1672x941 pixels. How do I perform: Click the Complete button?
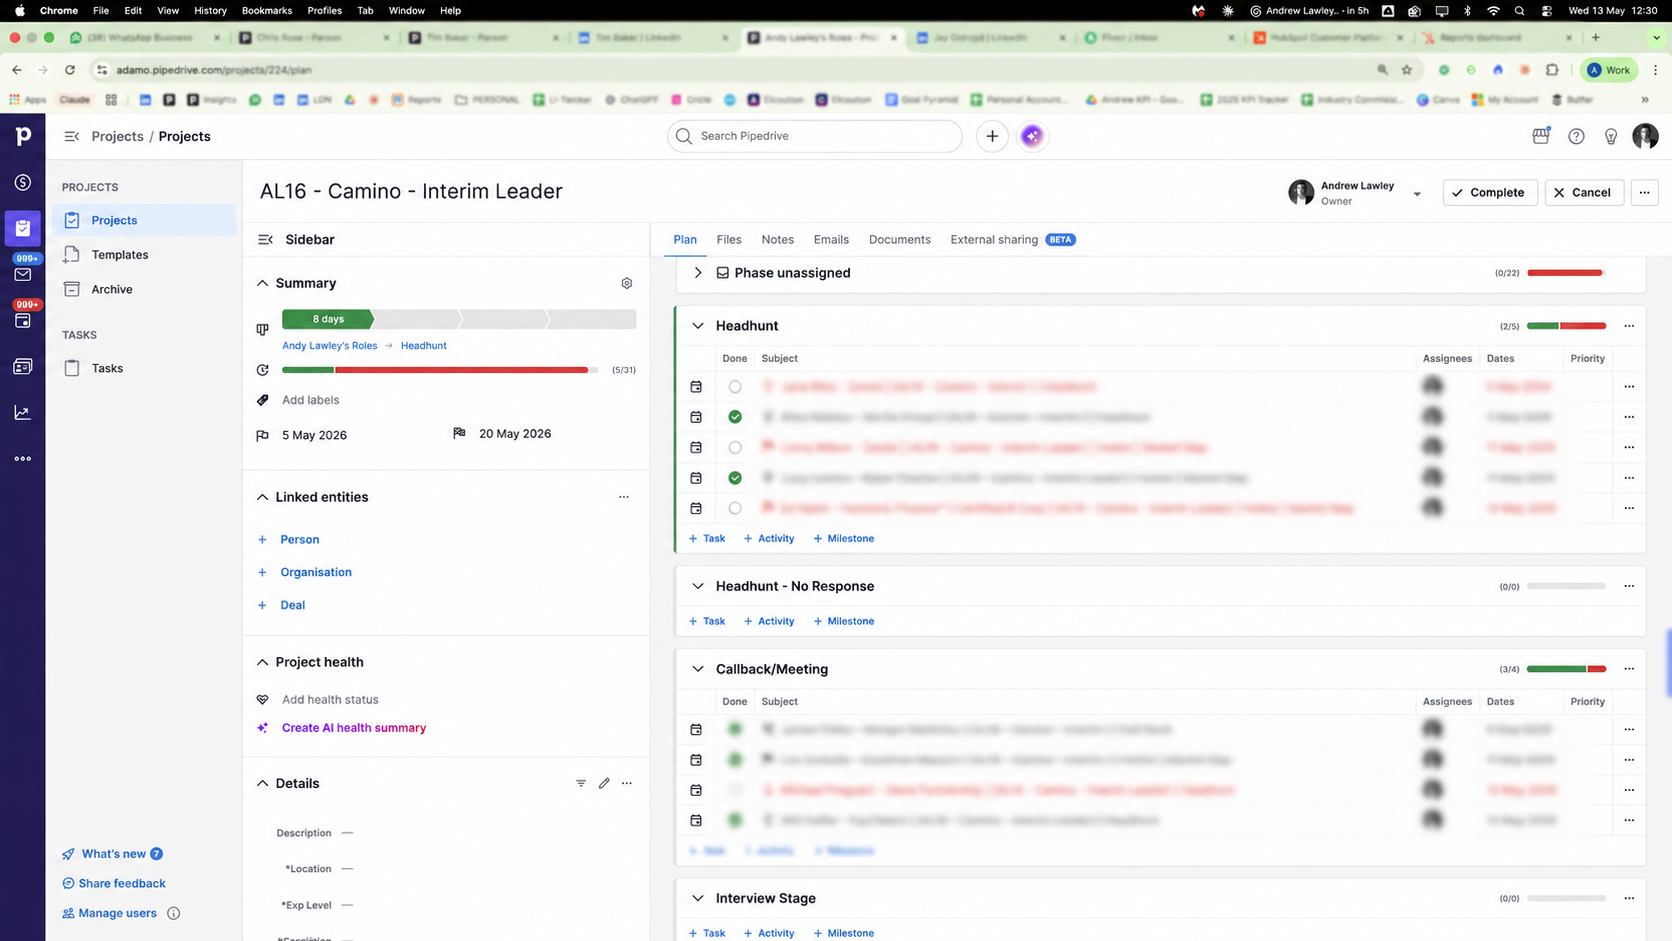coord(1490,193)
